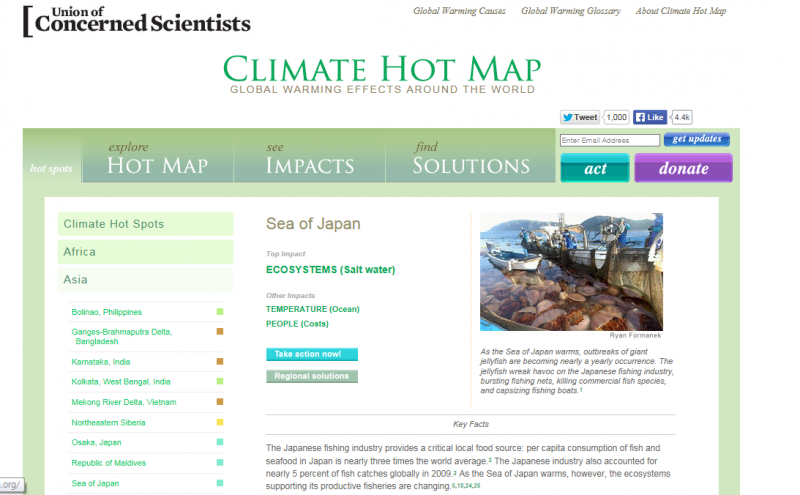Collapse the Asia section in the sidebar
Viewport: 800px width, 495px height.
145,280
